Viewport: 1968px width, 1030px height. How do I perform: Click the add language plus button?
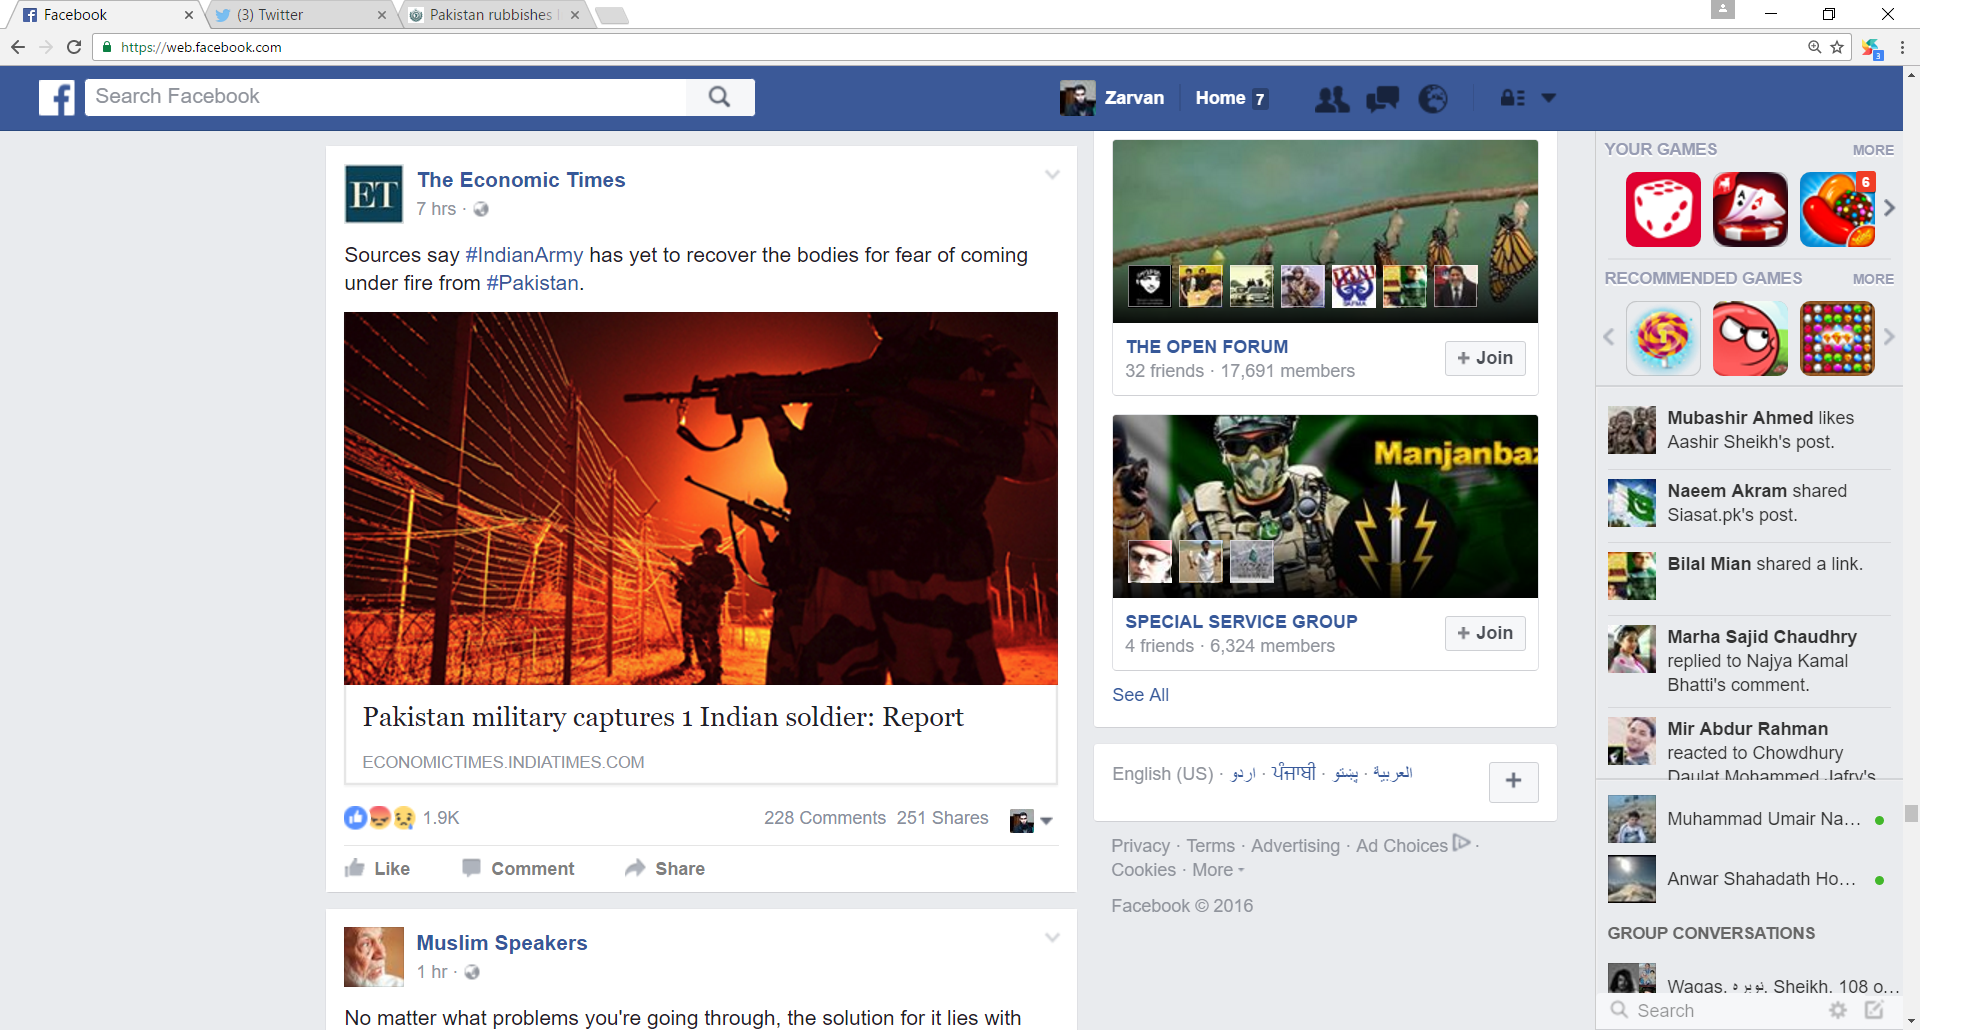tap(1513, 781)
